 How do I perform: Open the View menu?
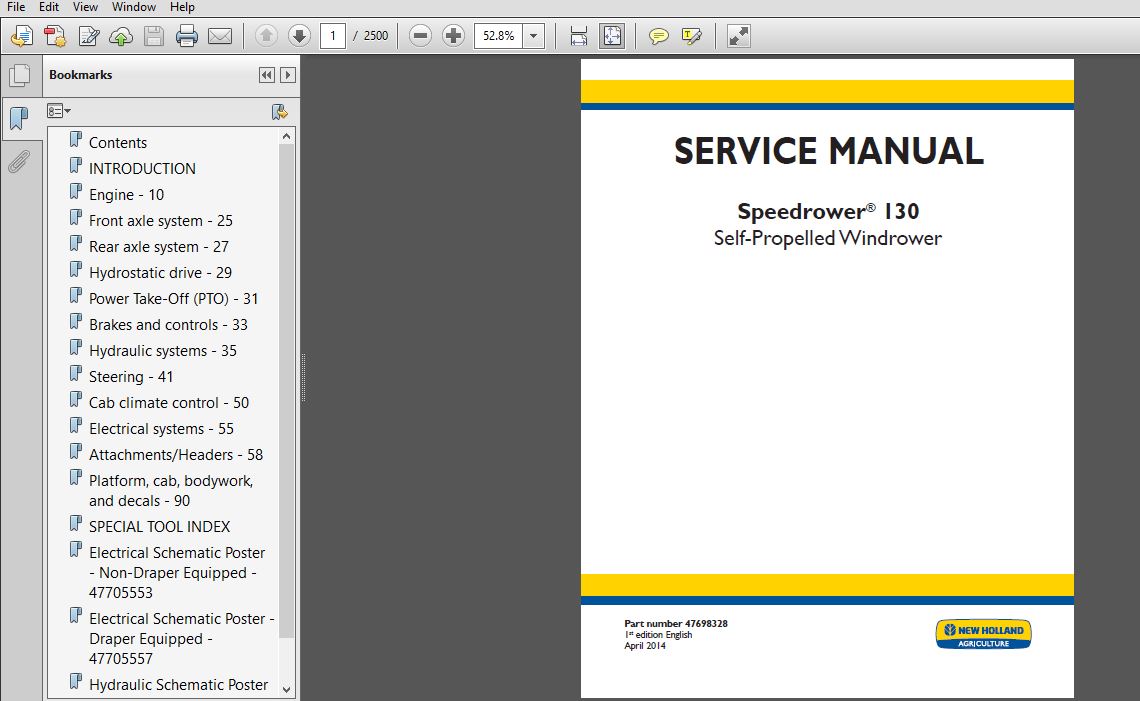click(85, 7)
